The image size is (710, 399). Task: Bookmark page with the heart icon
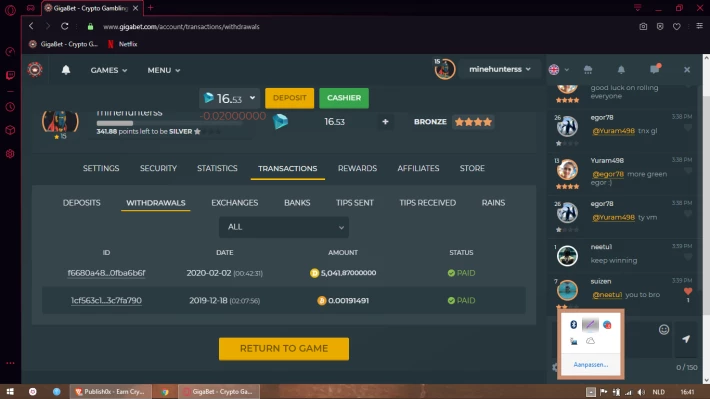[676, 27]
